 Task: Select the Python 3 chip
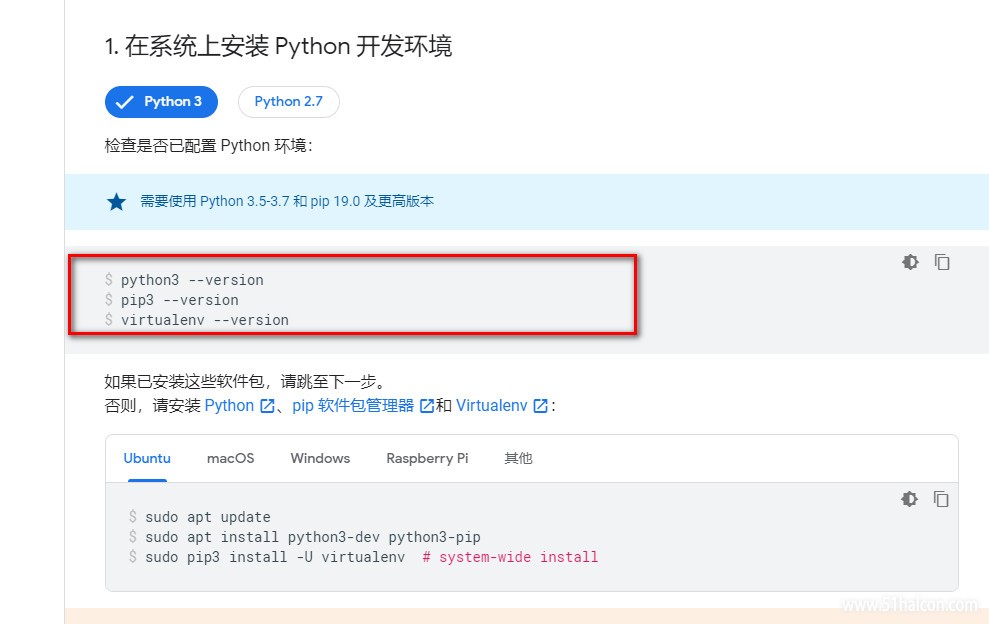point(161,102)
